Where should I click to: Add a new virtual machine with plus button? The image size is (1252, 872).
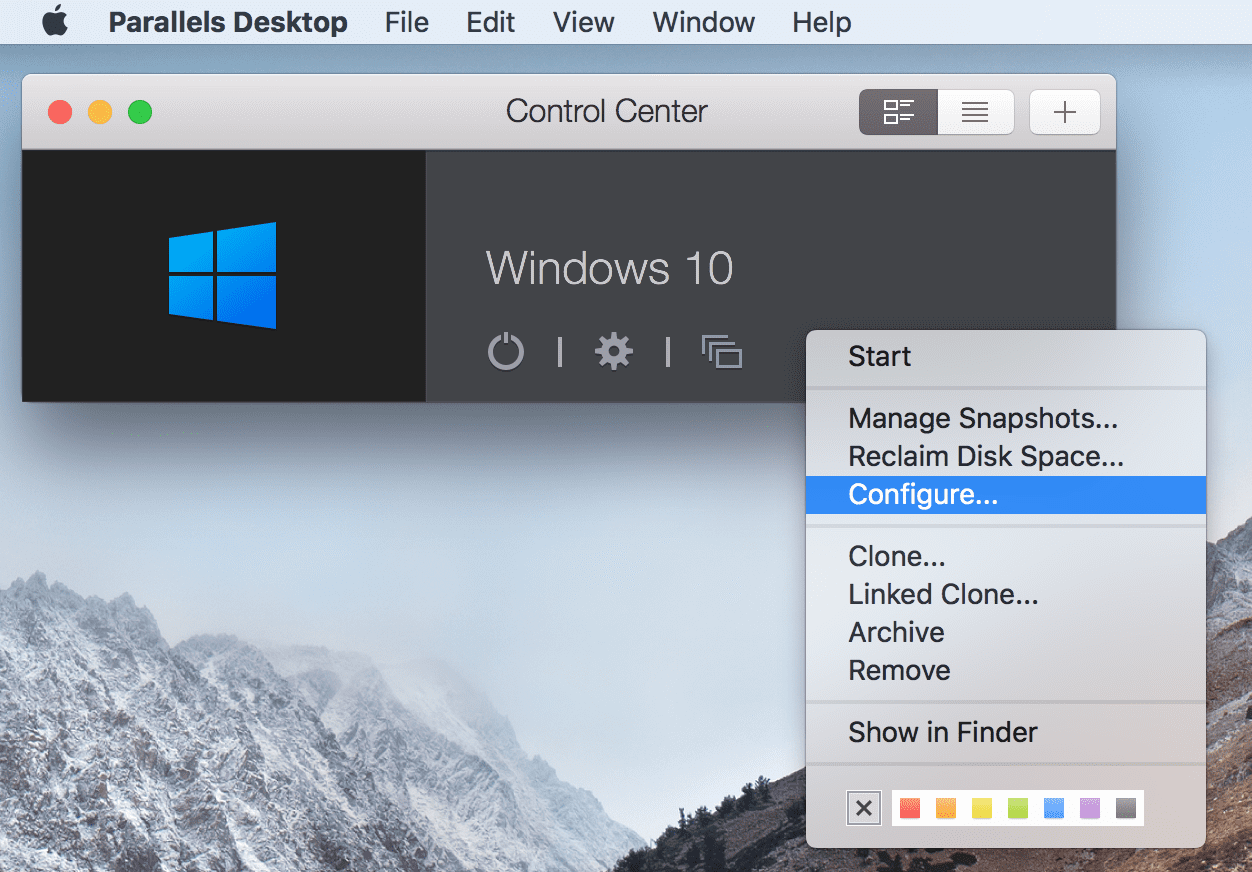click(1065, 112)
